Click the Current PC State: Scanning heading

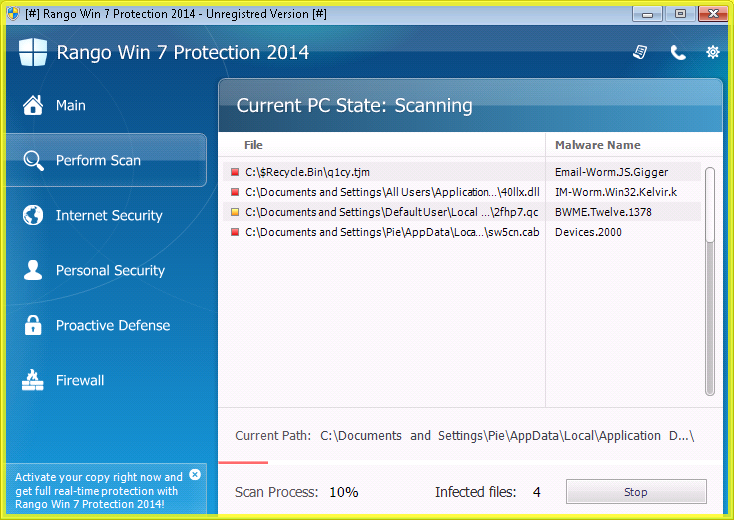point(354,105)
